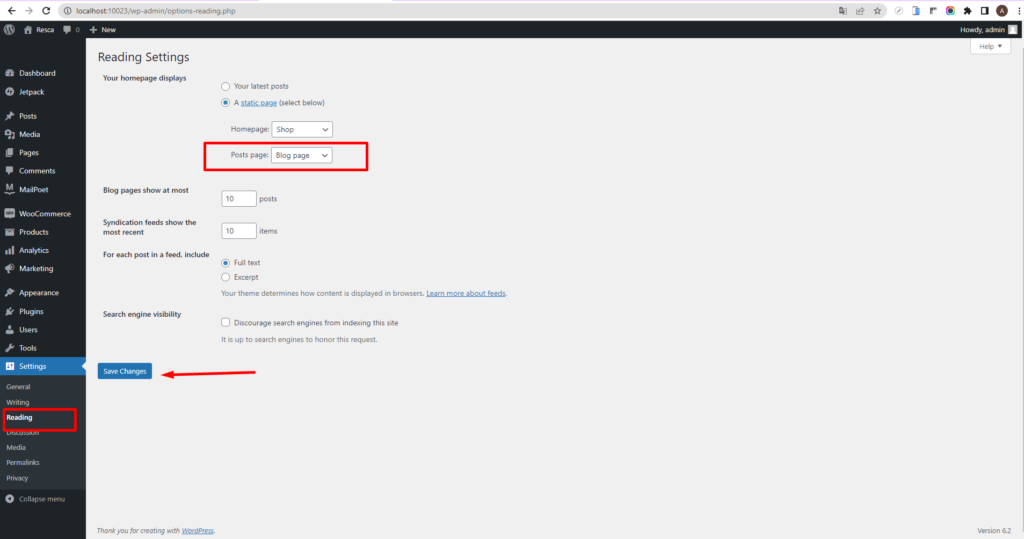
Task: Click the WordPress logo in admin bar
Action: coord(9,29)
